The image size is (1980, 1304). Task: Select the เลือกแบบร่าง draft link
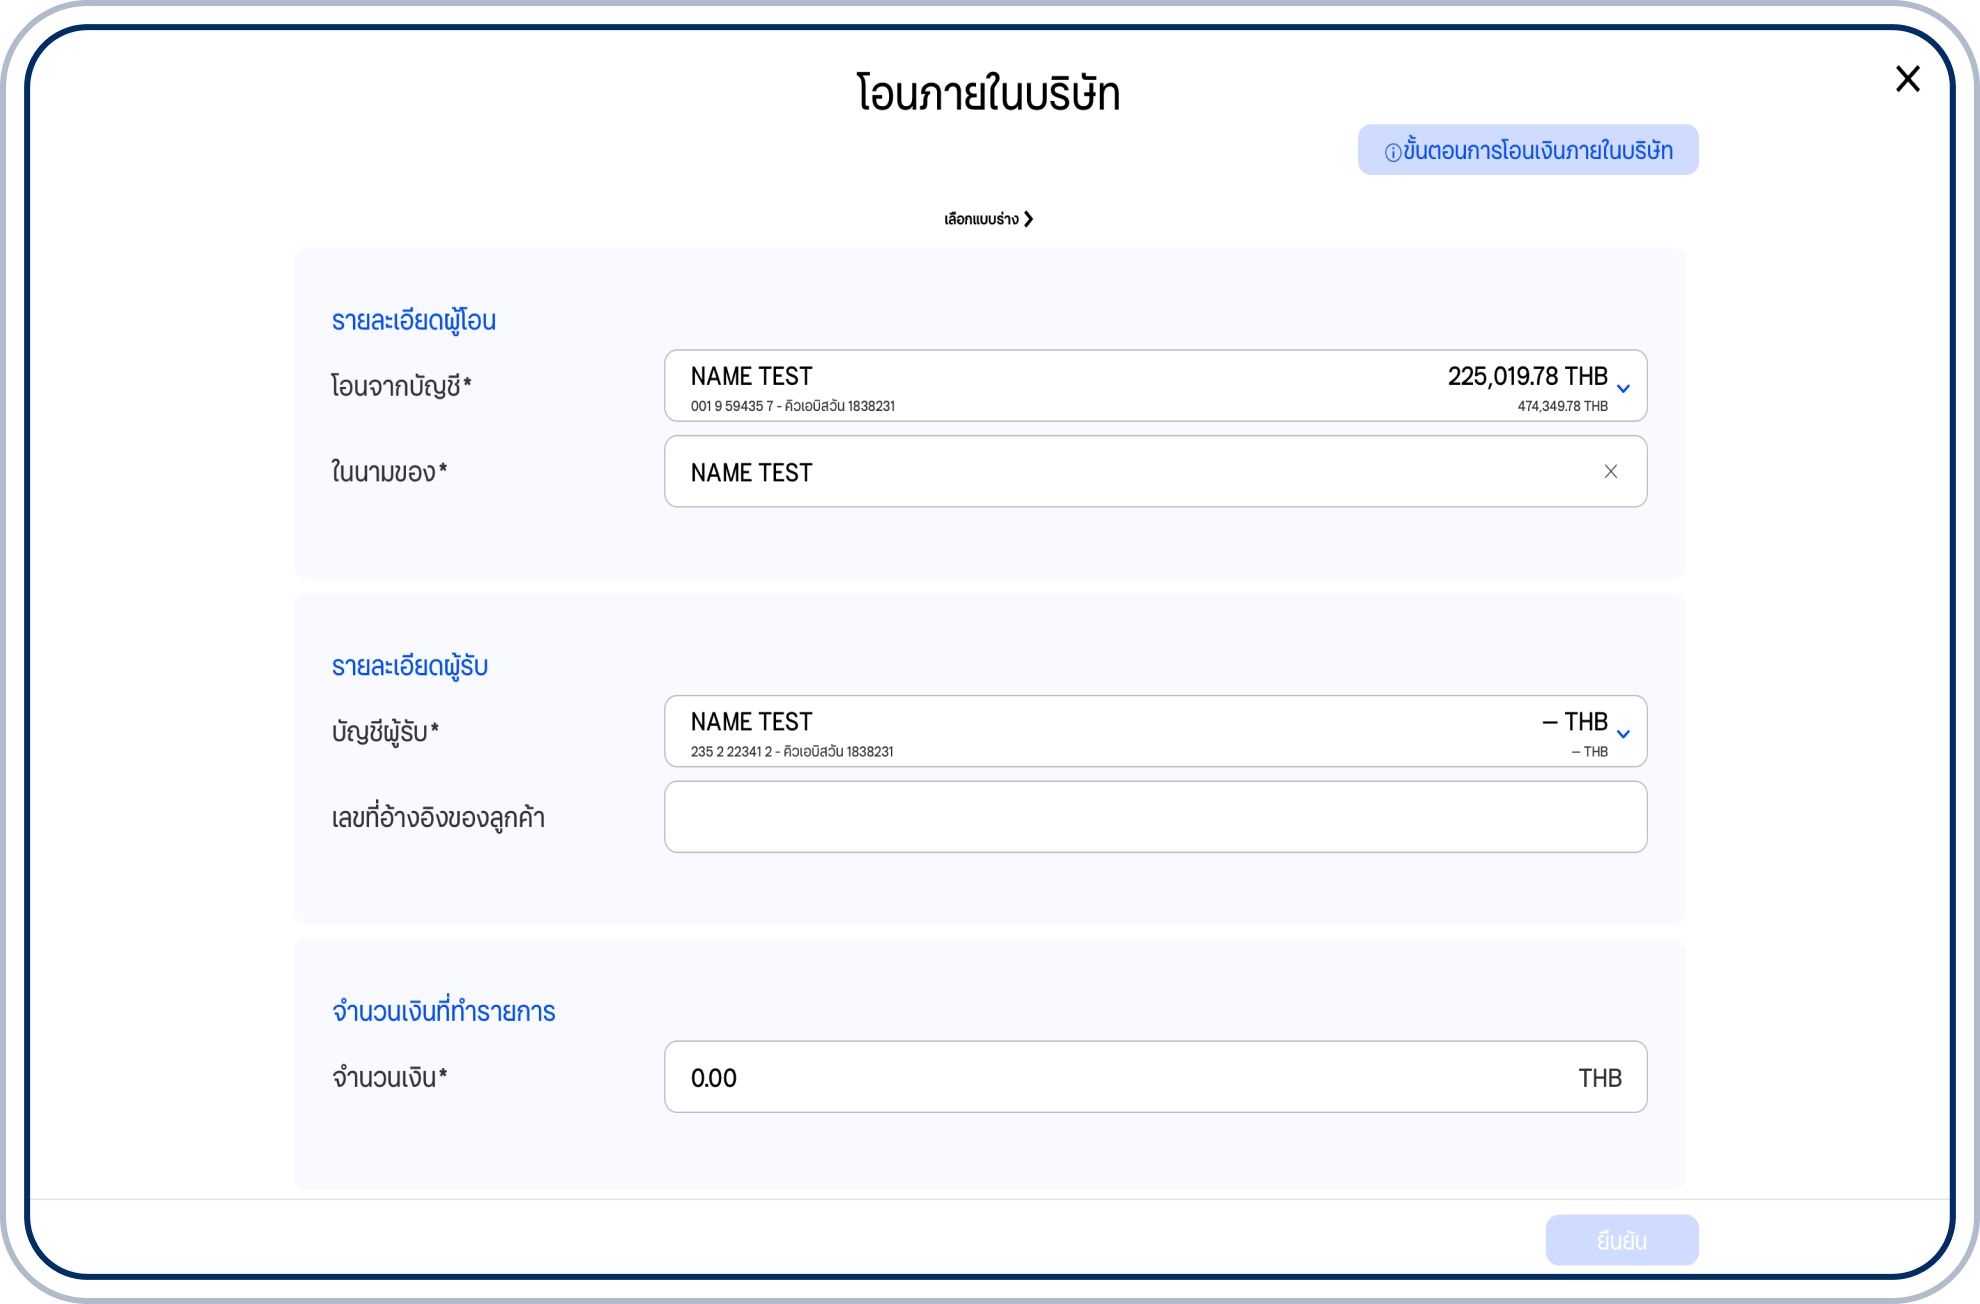tap(980, 219)
